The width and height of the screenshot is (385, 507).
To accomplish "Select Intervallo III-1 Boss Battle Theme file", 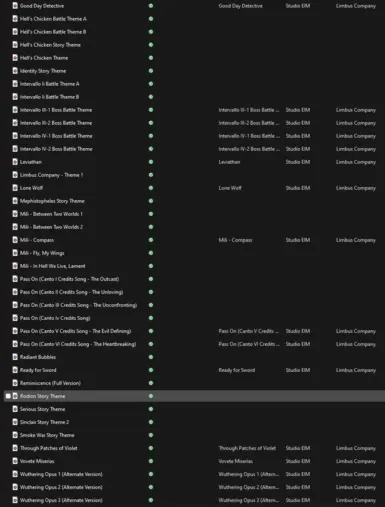I will point(56,110).
